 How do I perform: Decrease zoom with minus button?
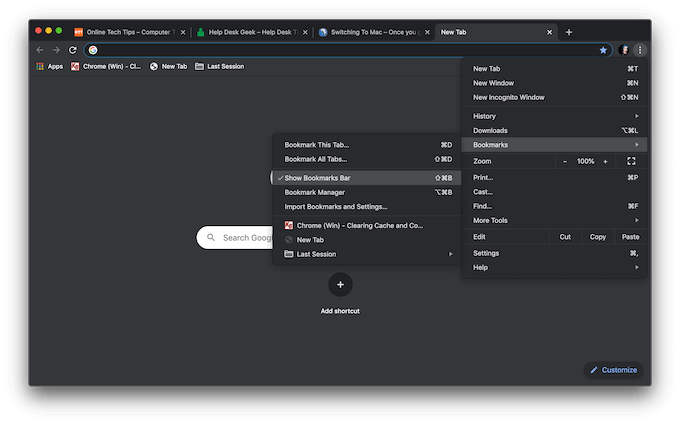tap(565, 161)
